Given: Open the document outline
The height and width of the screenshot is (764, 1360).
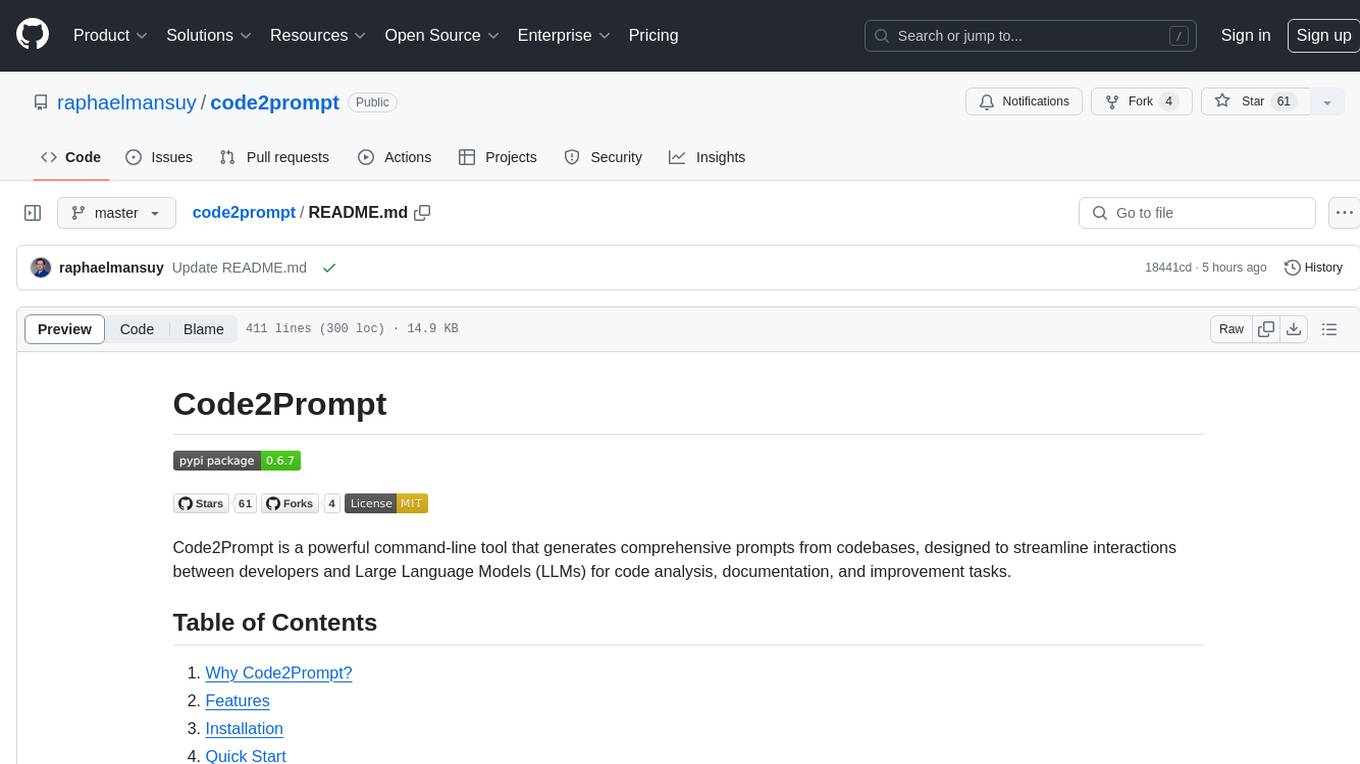Looking at the screenshot, I should [1329, 329].
